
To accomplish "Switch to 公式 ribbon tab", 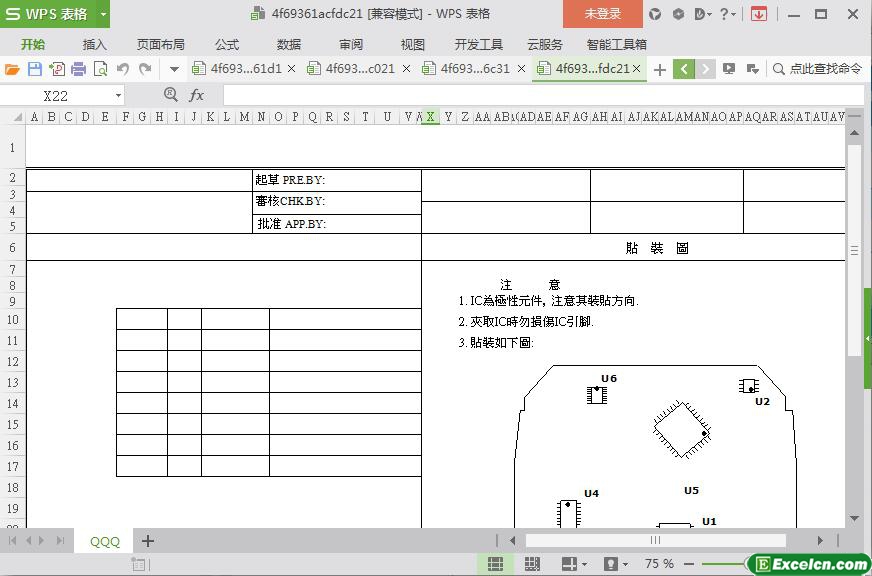I will [227, 44].
